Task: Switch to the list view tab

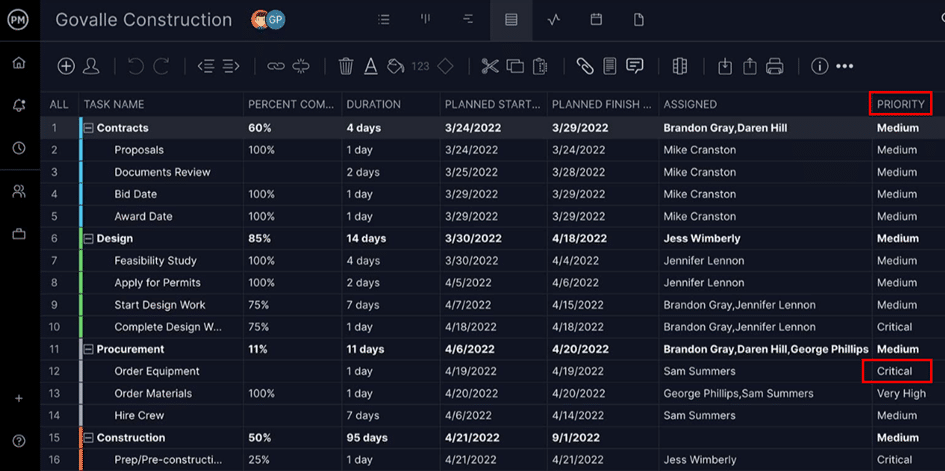Action: (385, 19)
